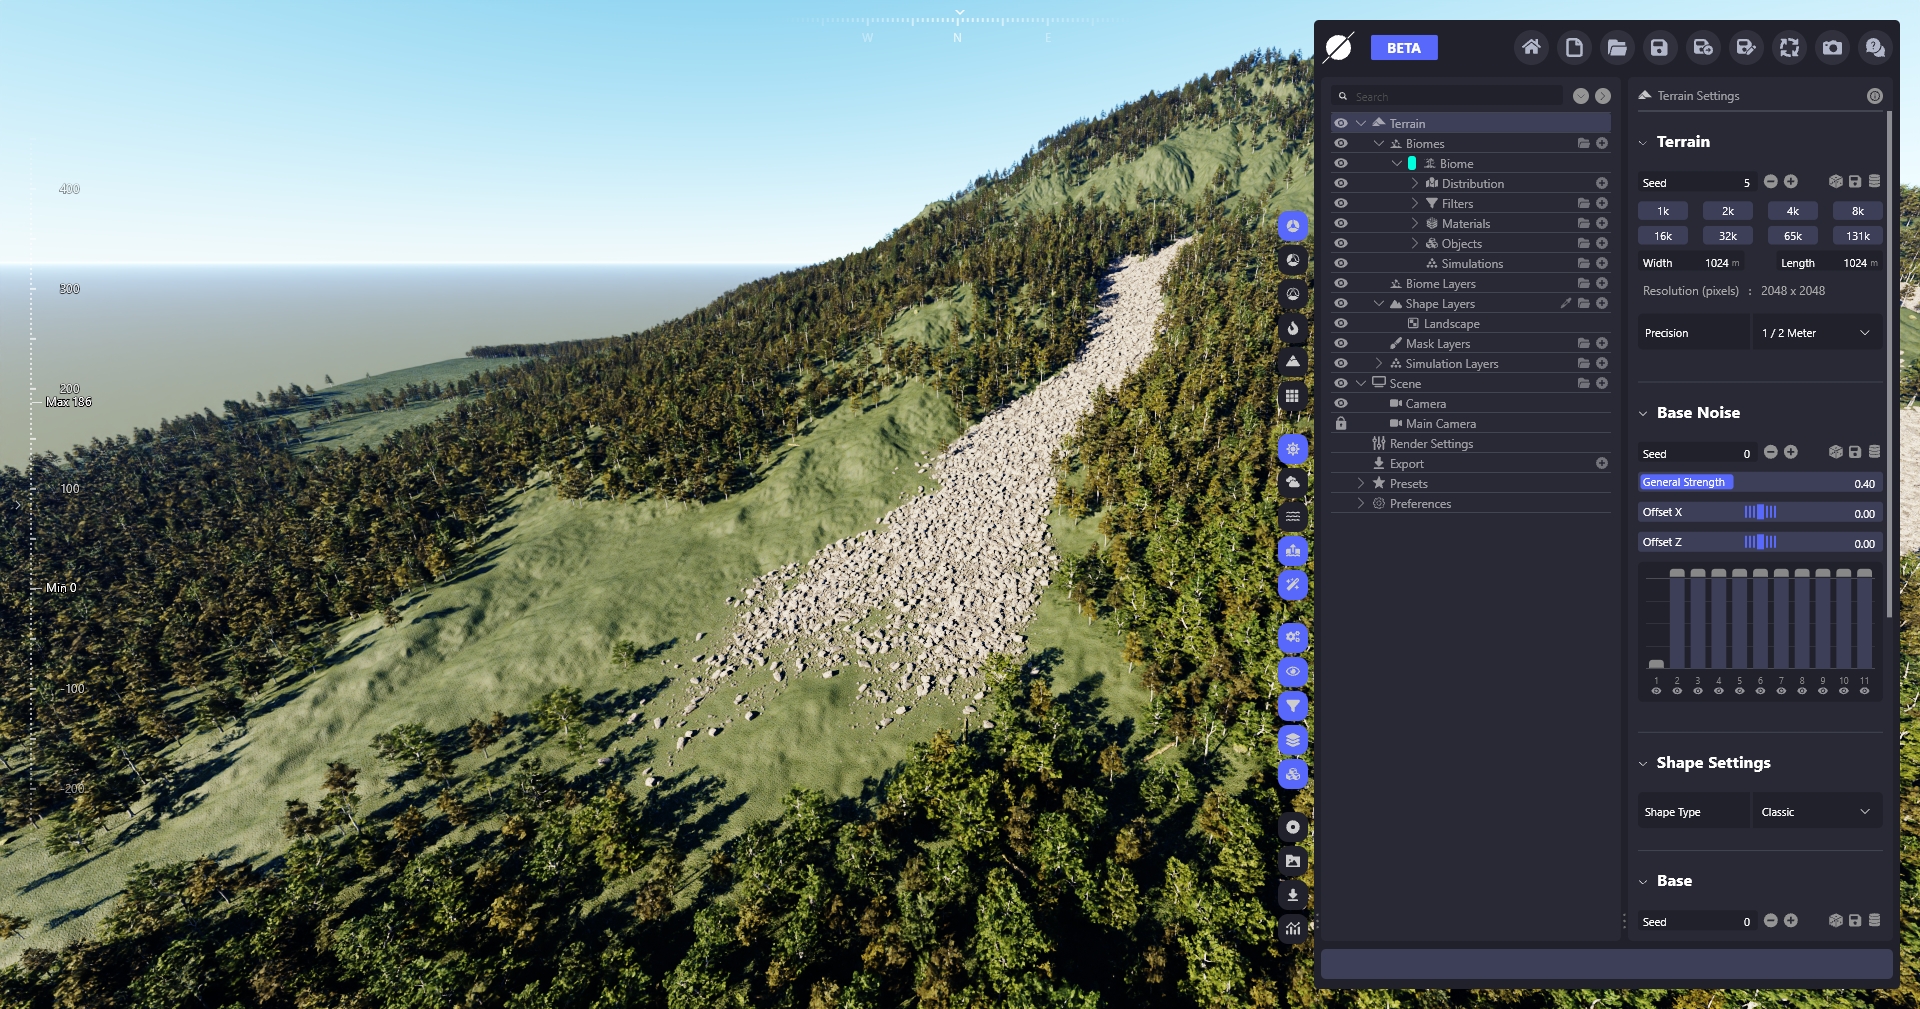
Task: Toggle visibility of Biome Layers
Action: pos(1341,284)
